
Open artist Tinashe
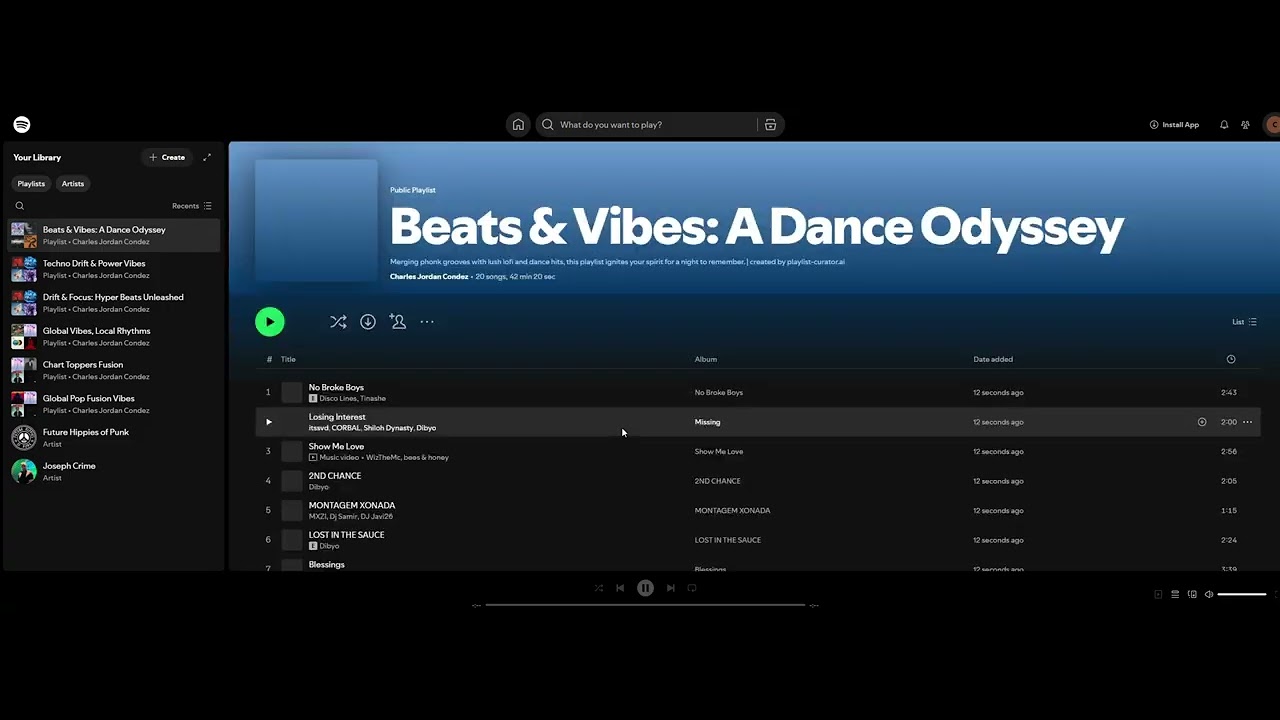click(373, 399)
